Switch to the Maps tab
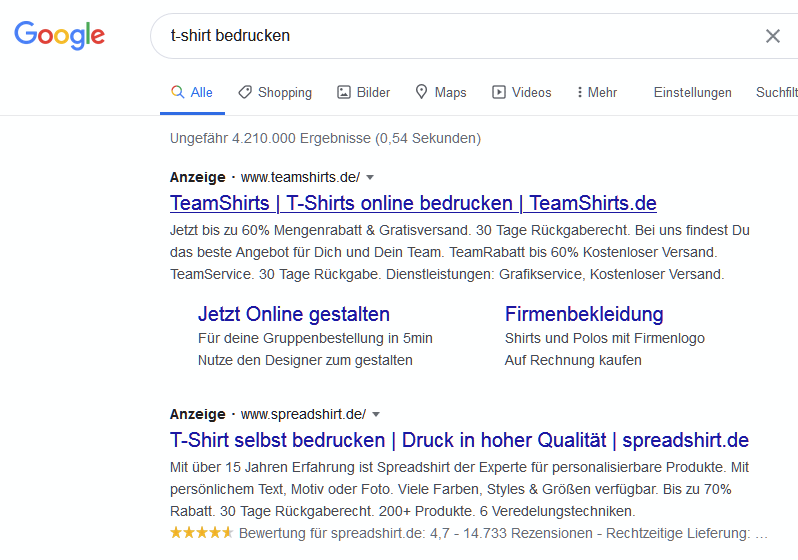 click(x=441, y=93)
